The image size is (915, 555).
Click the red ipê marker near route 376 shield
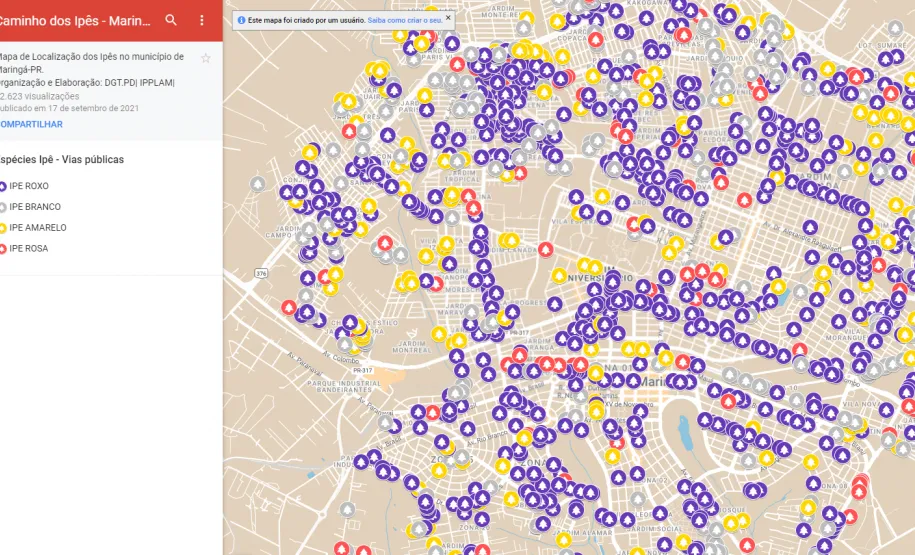coord(289,308)
